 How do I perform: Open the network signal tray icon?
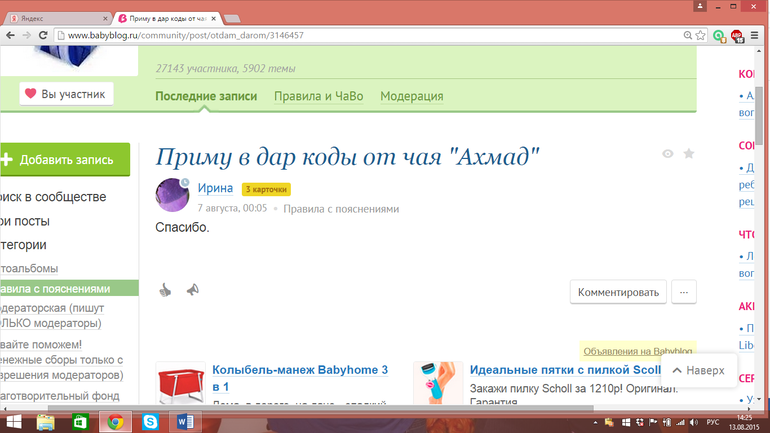coord(680,422)
